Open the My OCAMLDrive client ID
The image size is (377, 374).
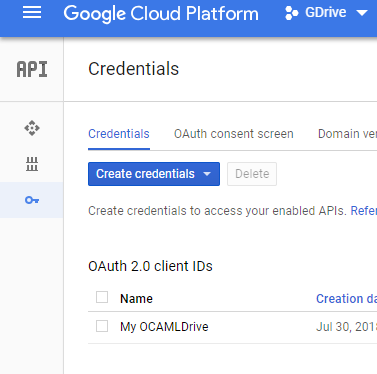(x=164, y=327)
